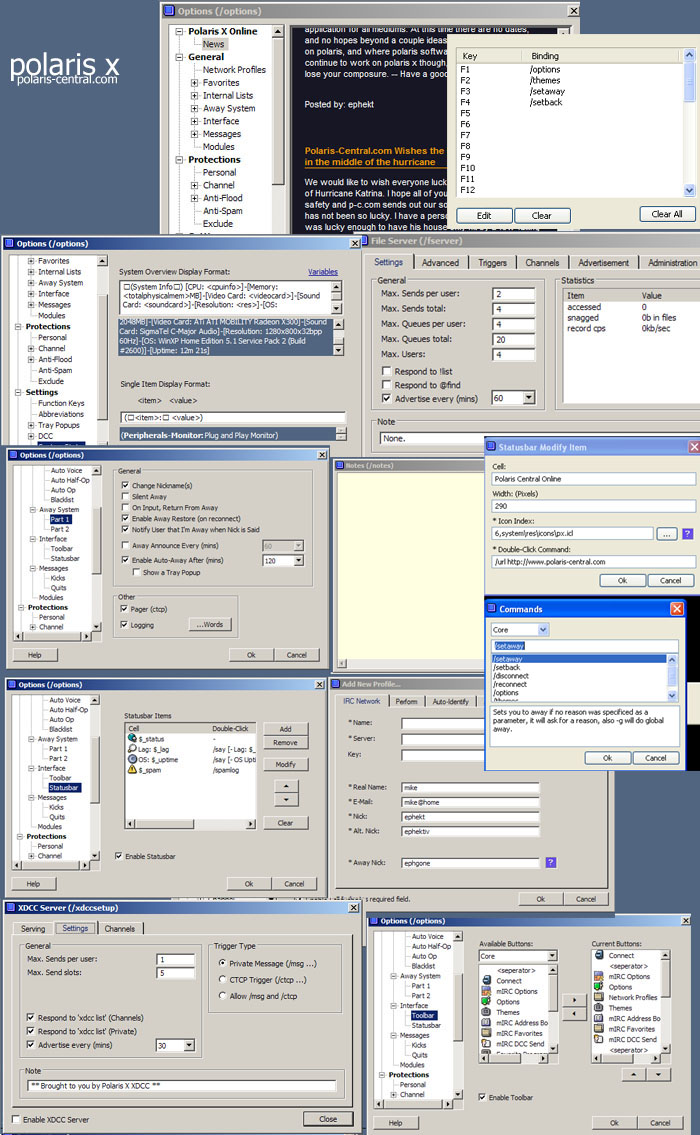Select the mIRC Favorites icon in Current Buttons
Screen dimensions: 700x1135
pos(599,1029)
